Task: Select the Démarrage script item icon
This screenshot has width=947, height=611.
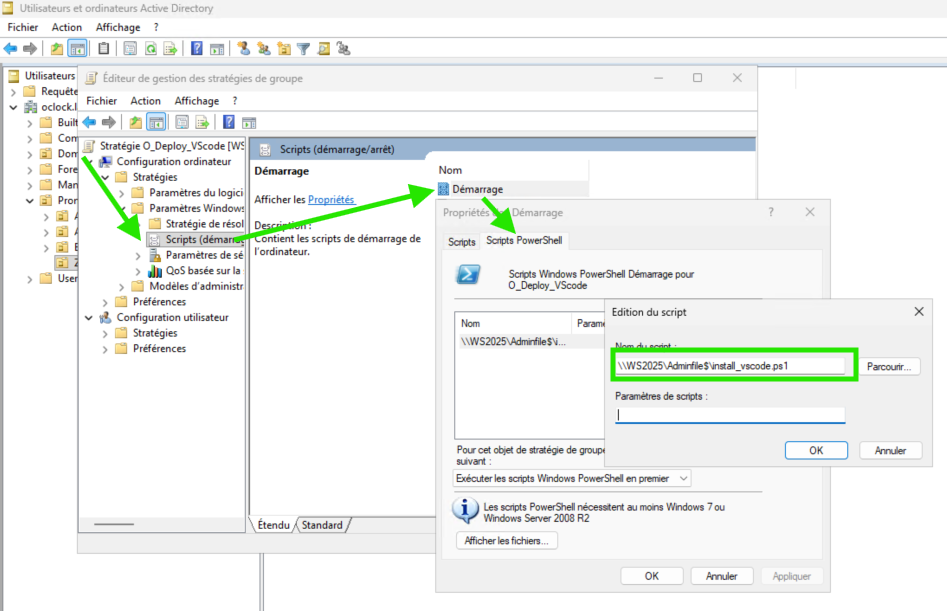Action: click(x=443, y=189)
